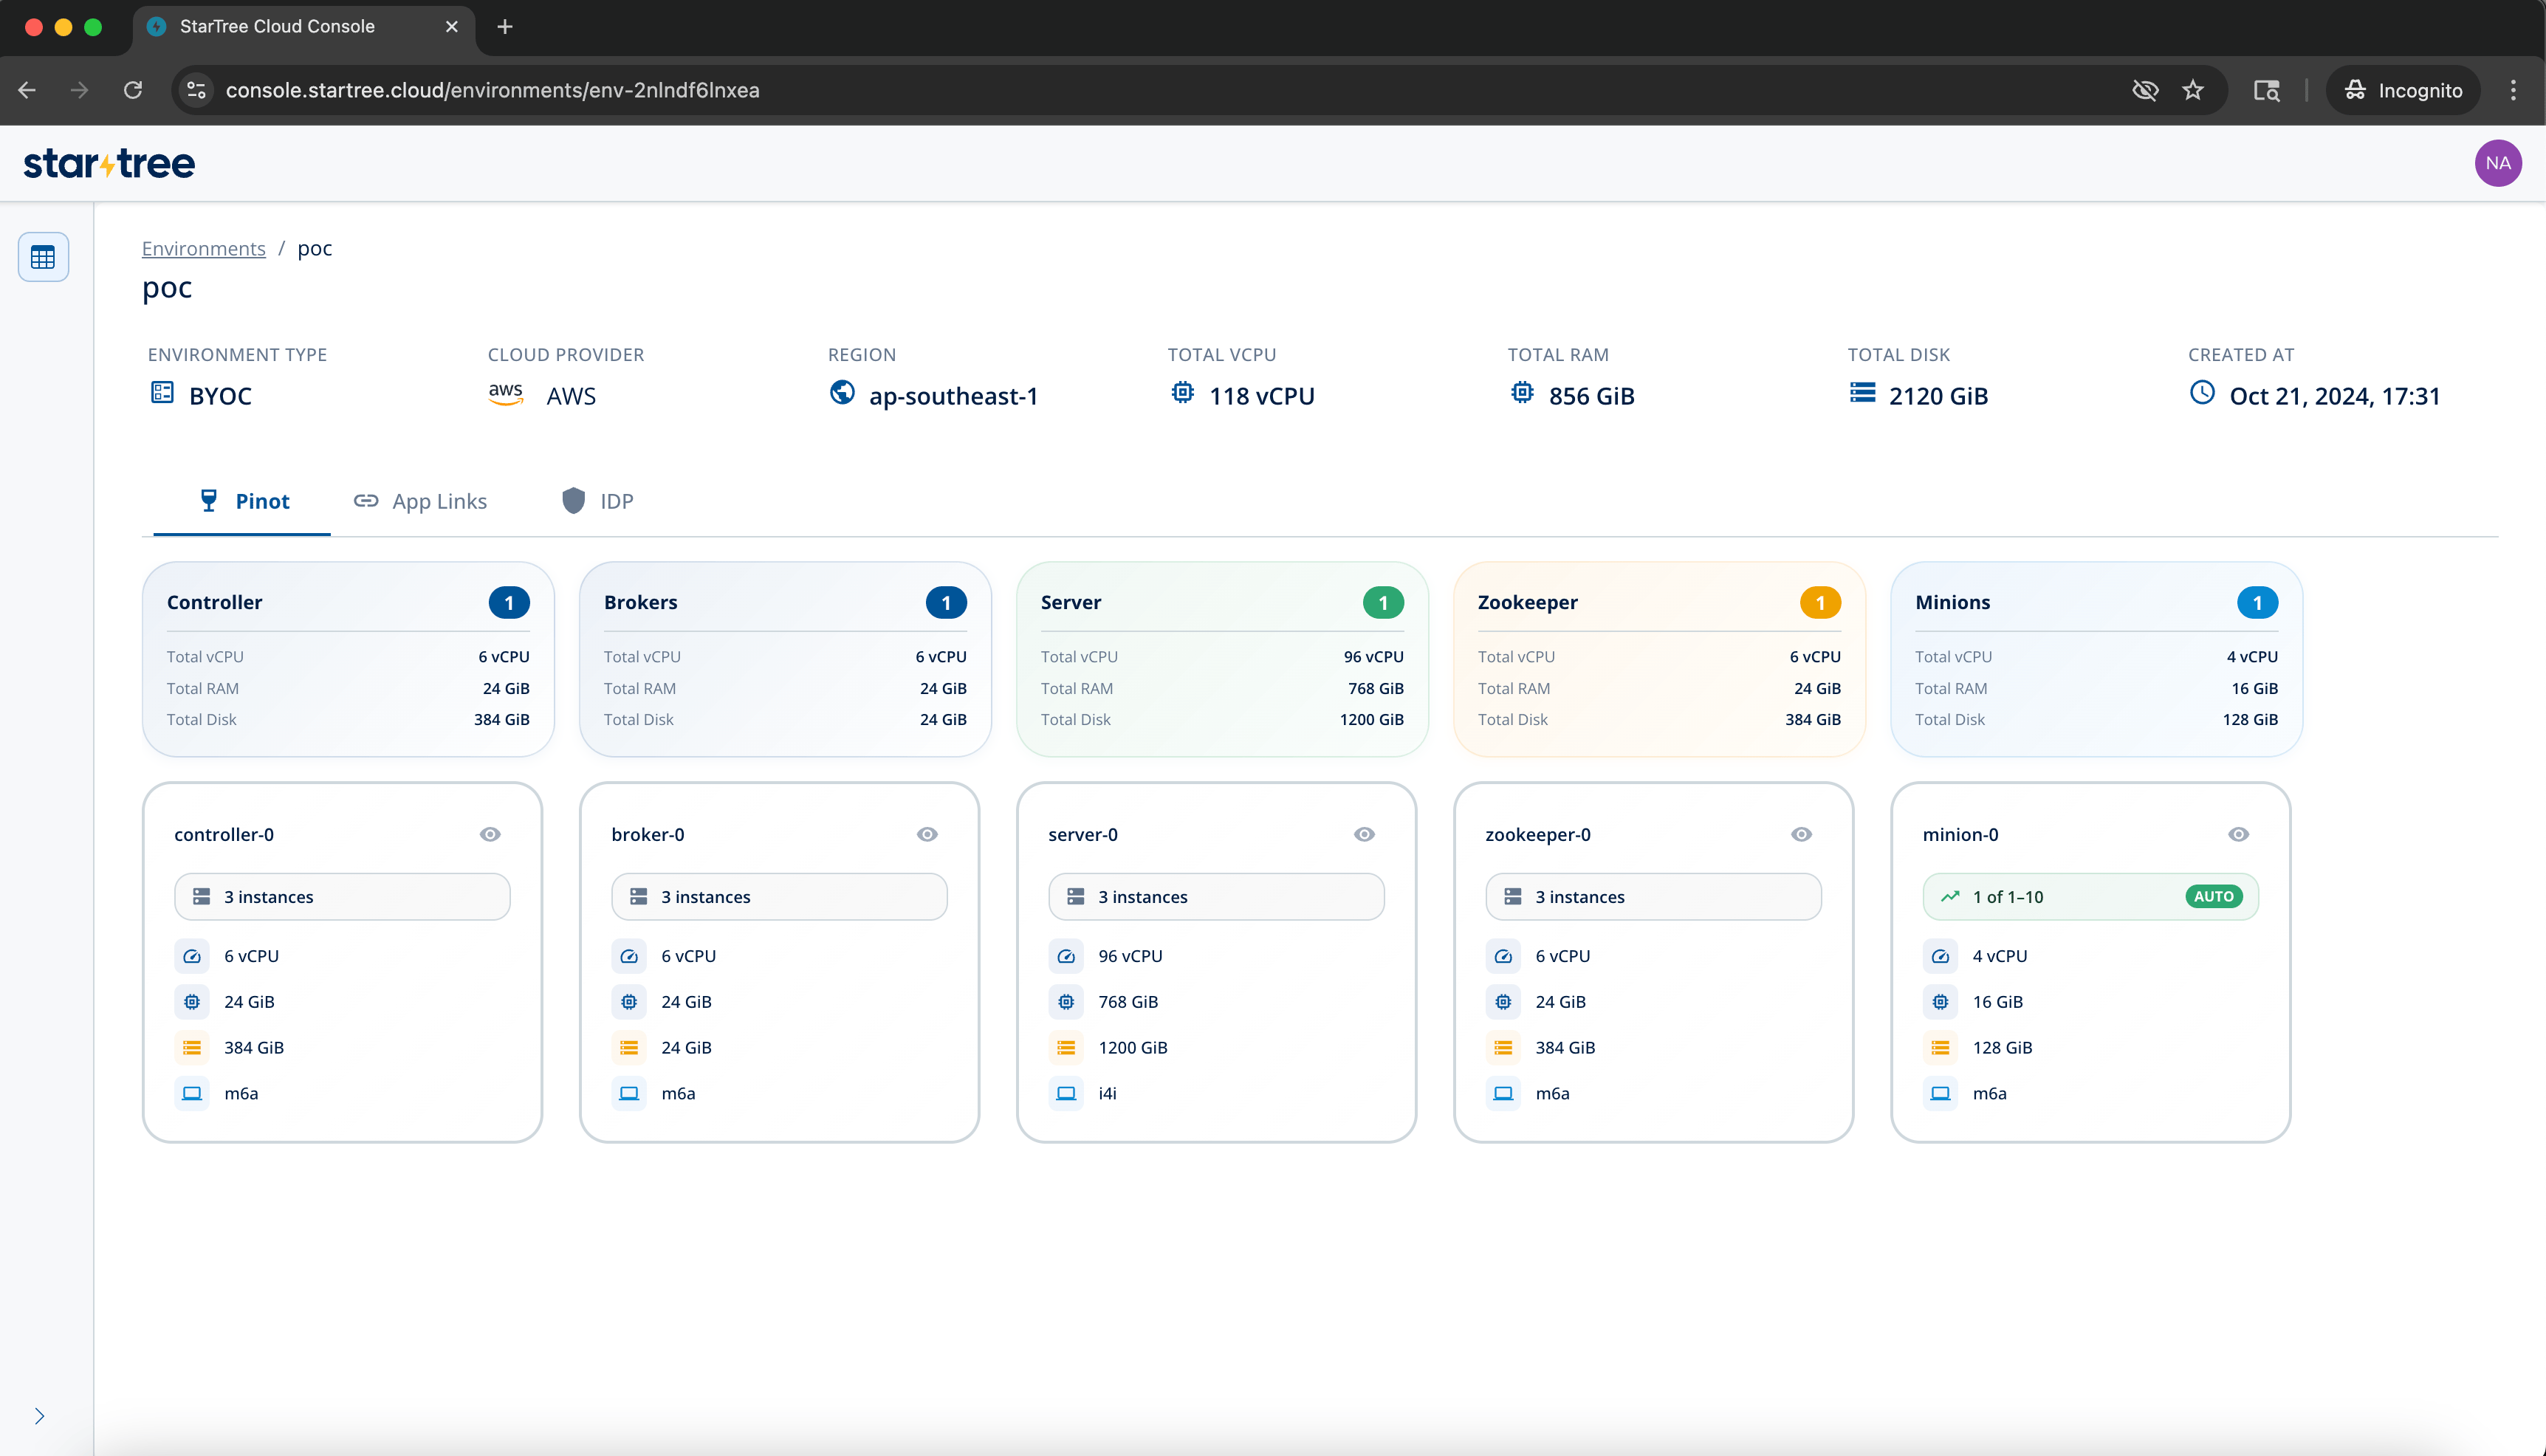Click the Zookeeper summary card title
The image size is (2546, 1456).
(1528, 602)
